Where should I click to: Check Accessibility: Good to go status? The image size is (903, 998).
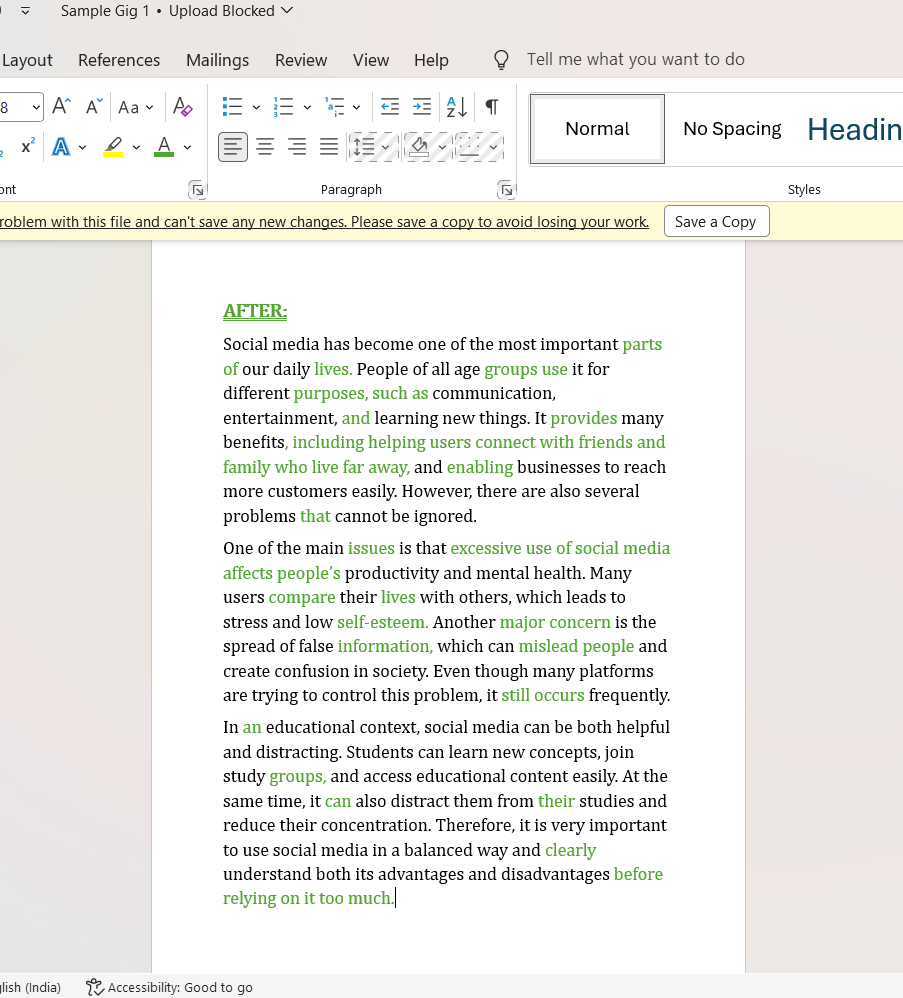(x=169, y=987)
